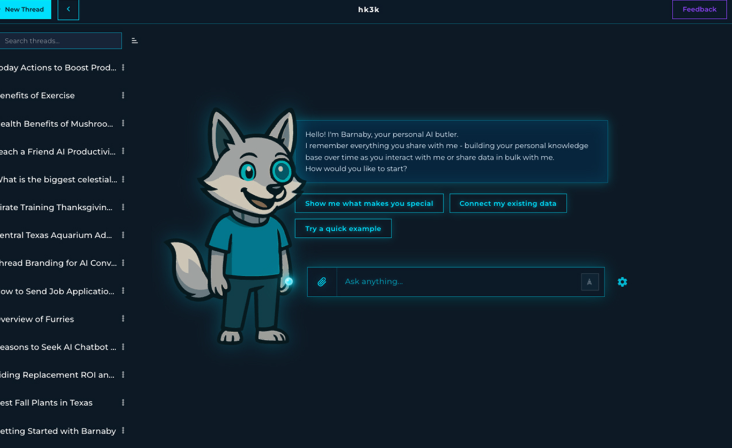
Task: Open the Actions to Boost Productivity thread
Action: coord(58,68)
